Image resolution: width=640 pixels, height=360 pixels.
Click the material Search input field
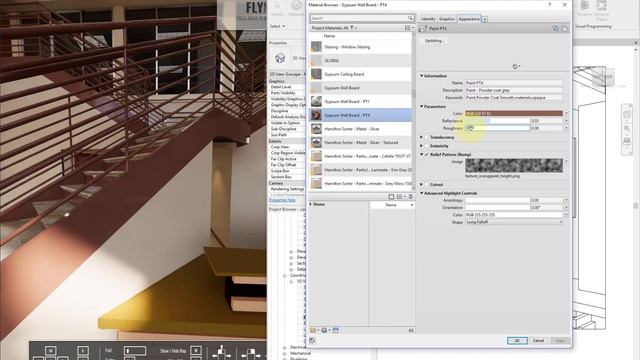[x=359, y=18]
